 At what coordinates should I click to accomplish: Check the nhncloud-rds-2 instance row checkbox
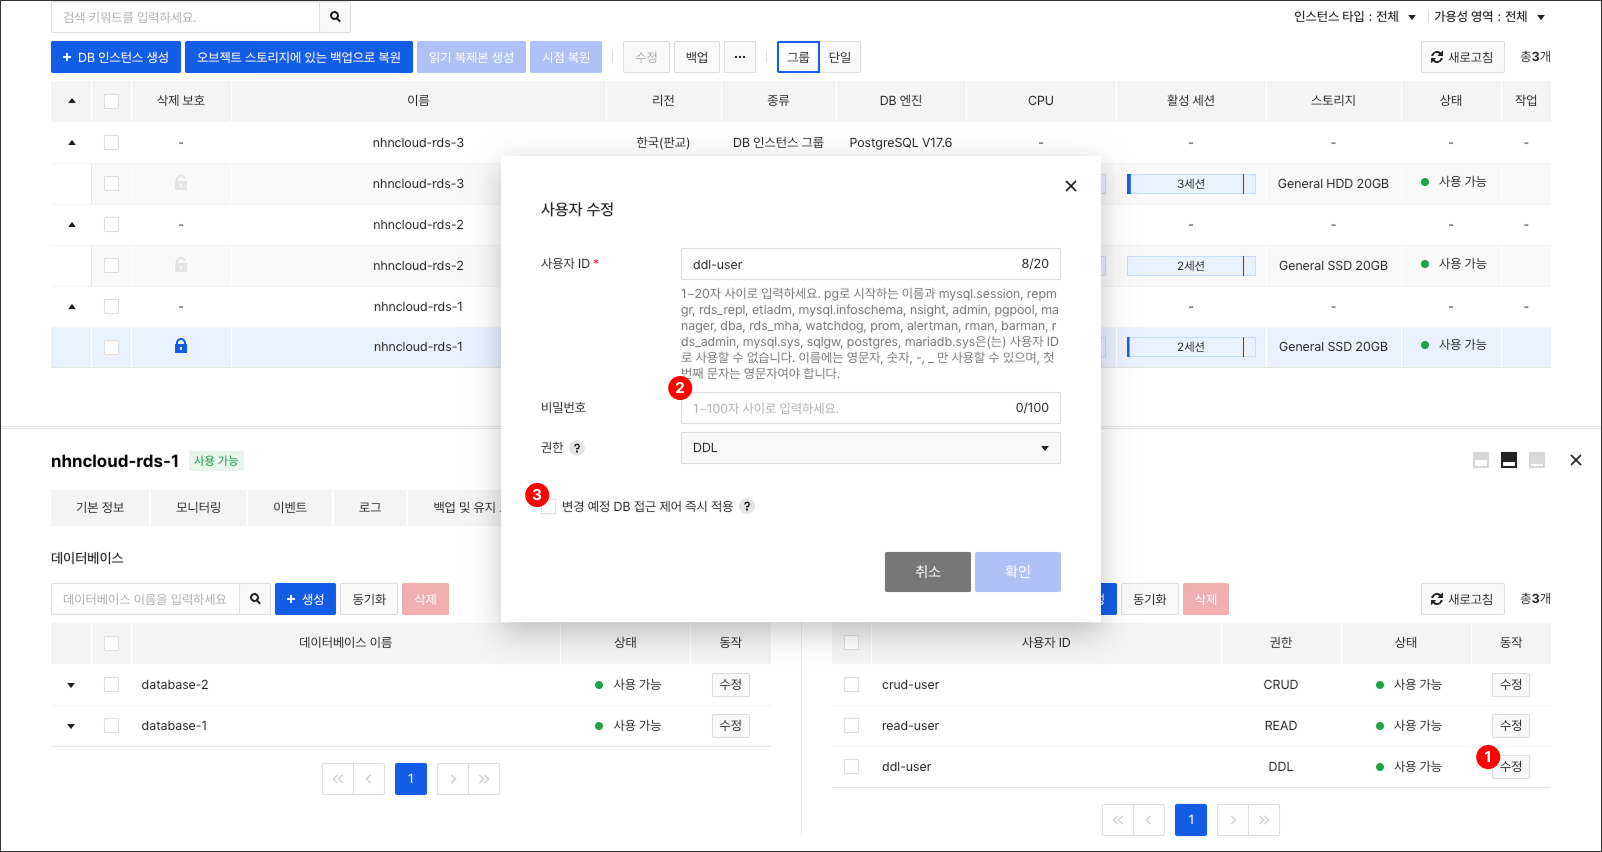coord(111,265)
